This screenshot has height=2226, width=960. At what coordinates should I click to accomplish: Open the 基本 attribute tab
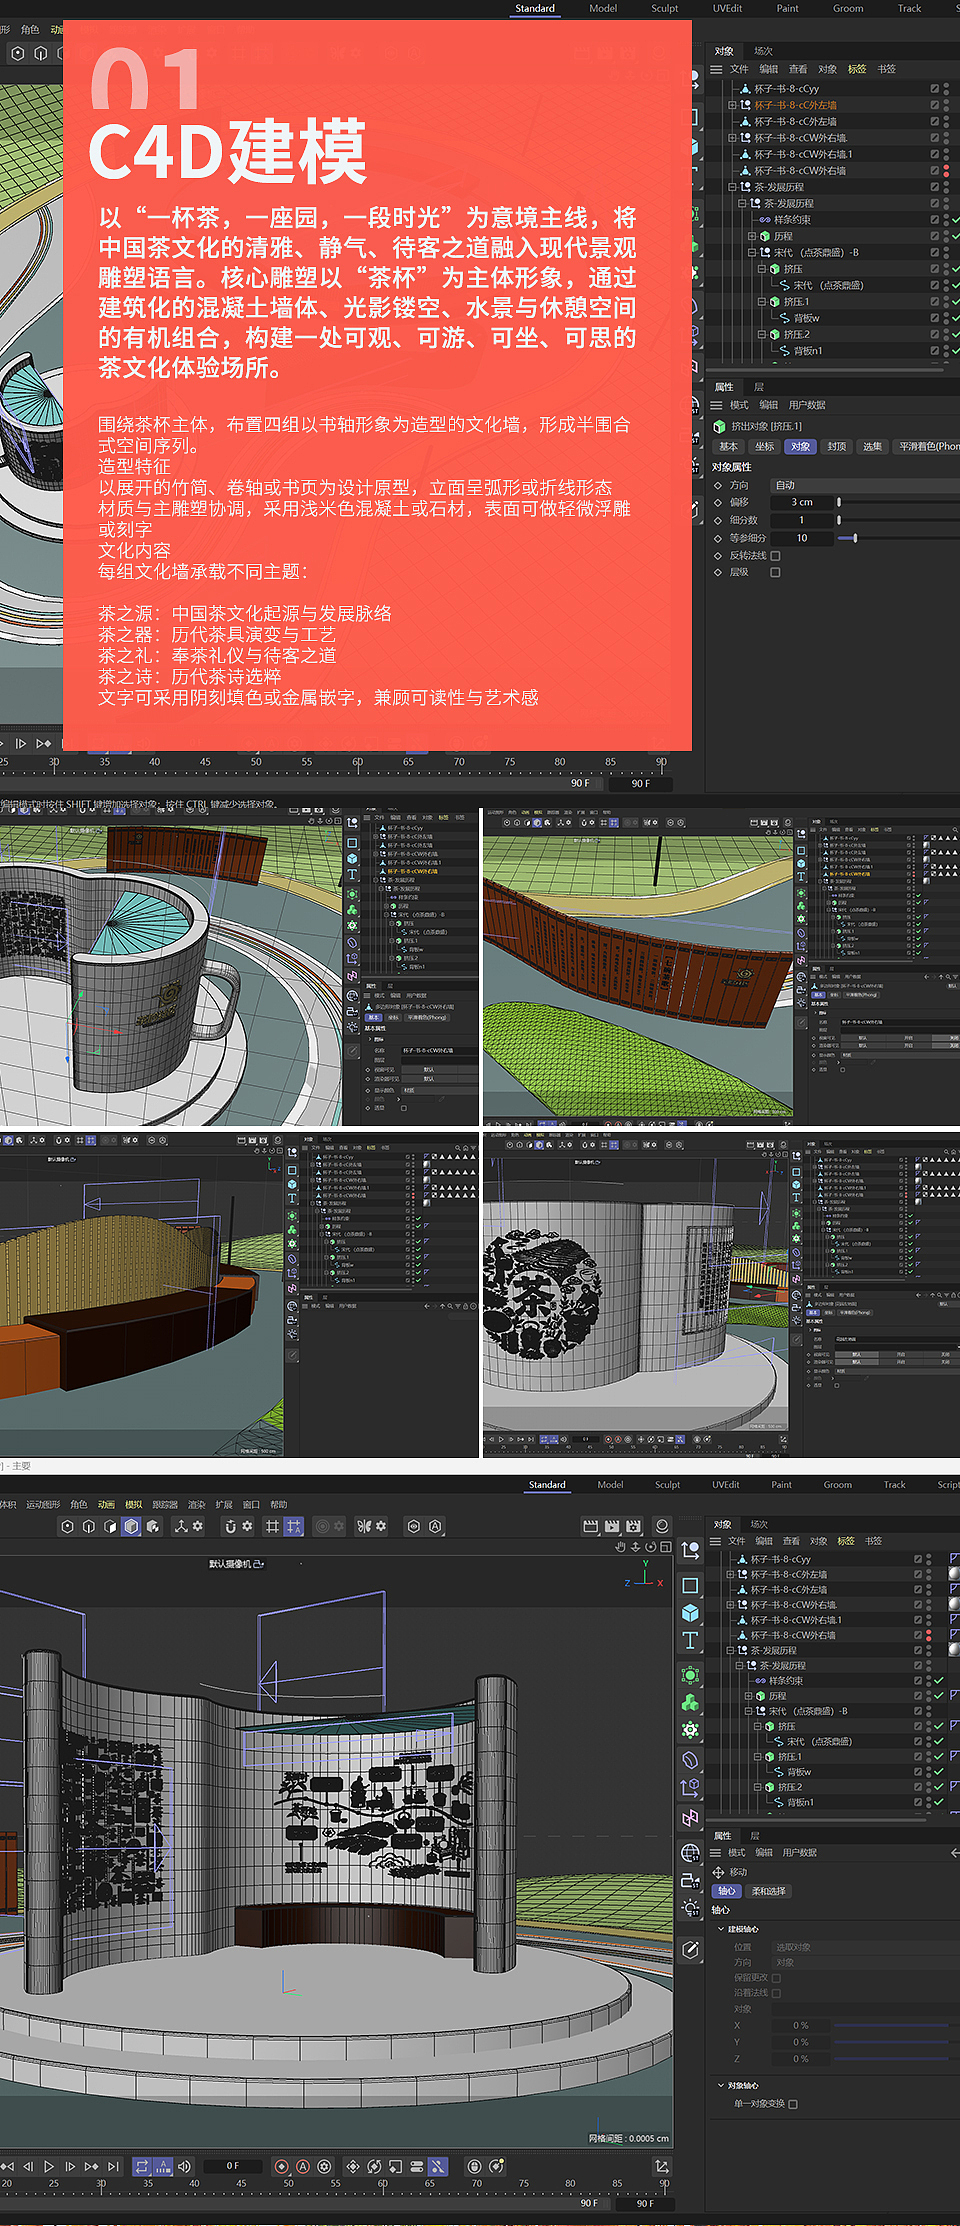point(728,446)
